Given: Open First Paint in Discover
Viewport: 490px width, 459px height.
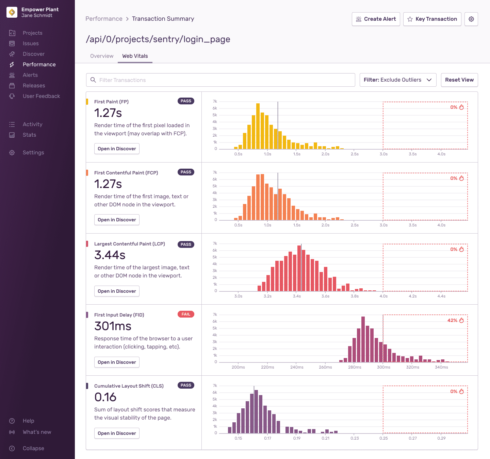Looking at the screenshot, I should 117,149.
